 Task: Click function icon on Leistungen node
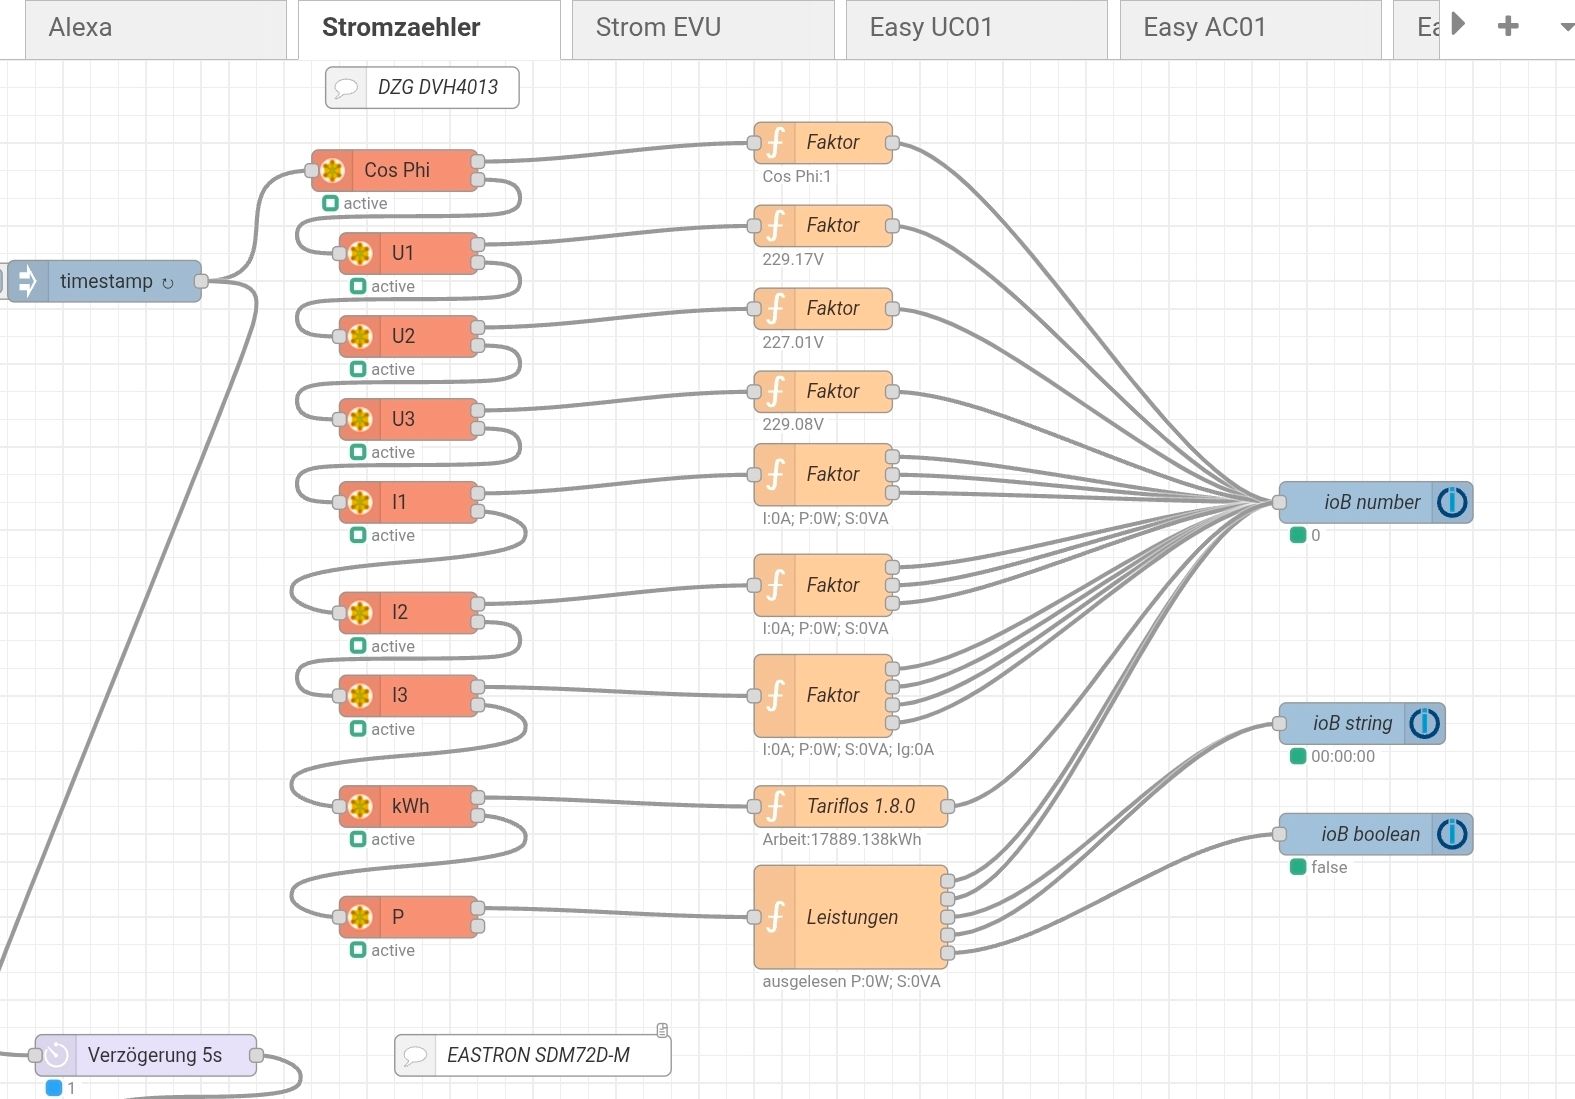(775, 917)
